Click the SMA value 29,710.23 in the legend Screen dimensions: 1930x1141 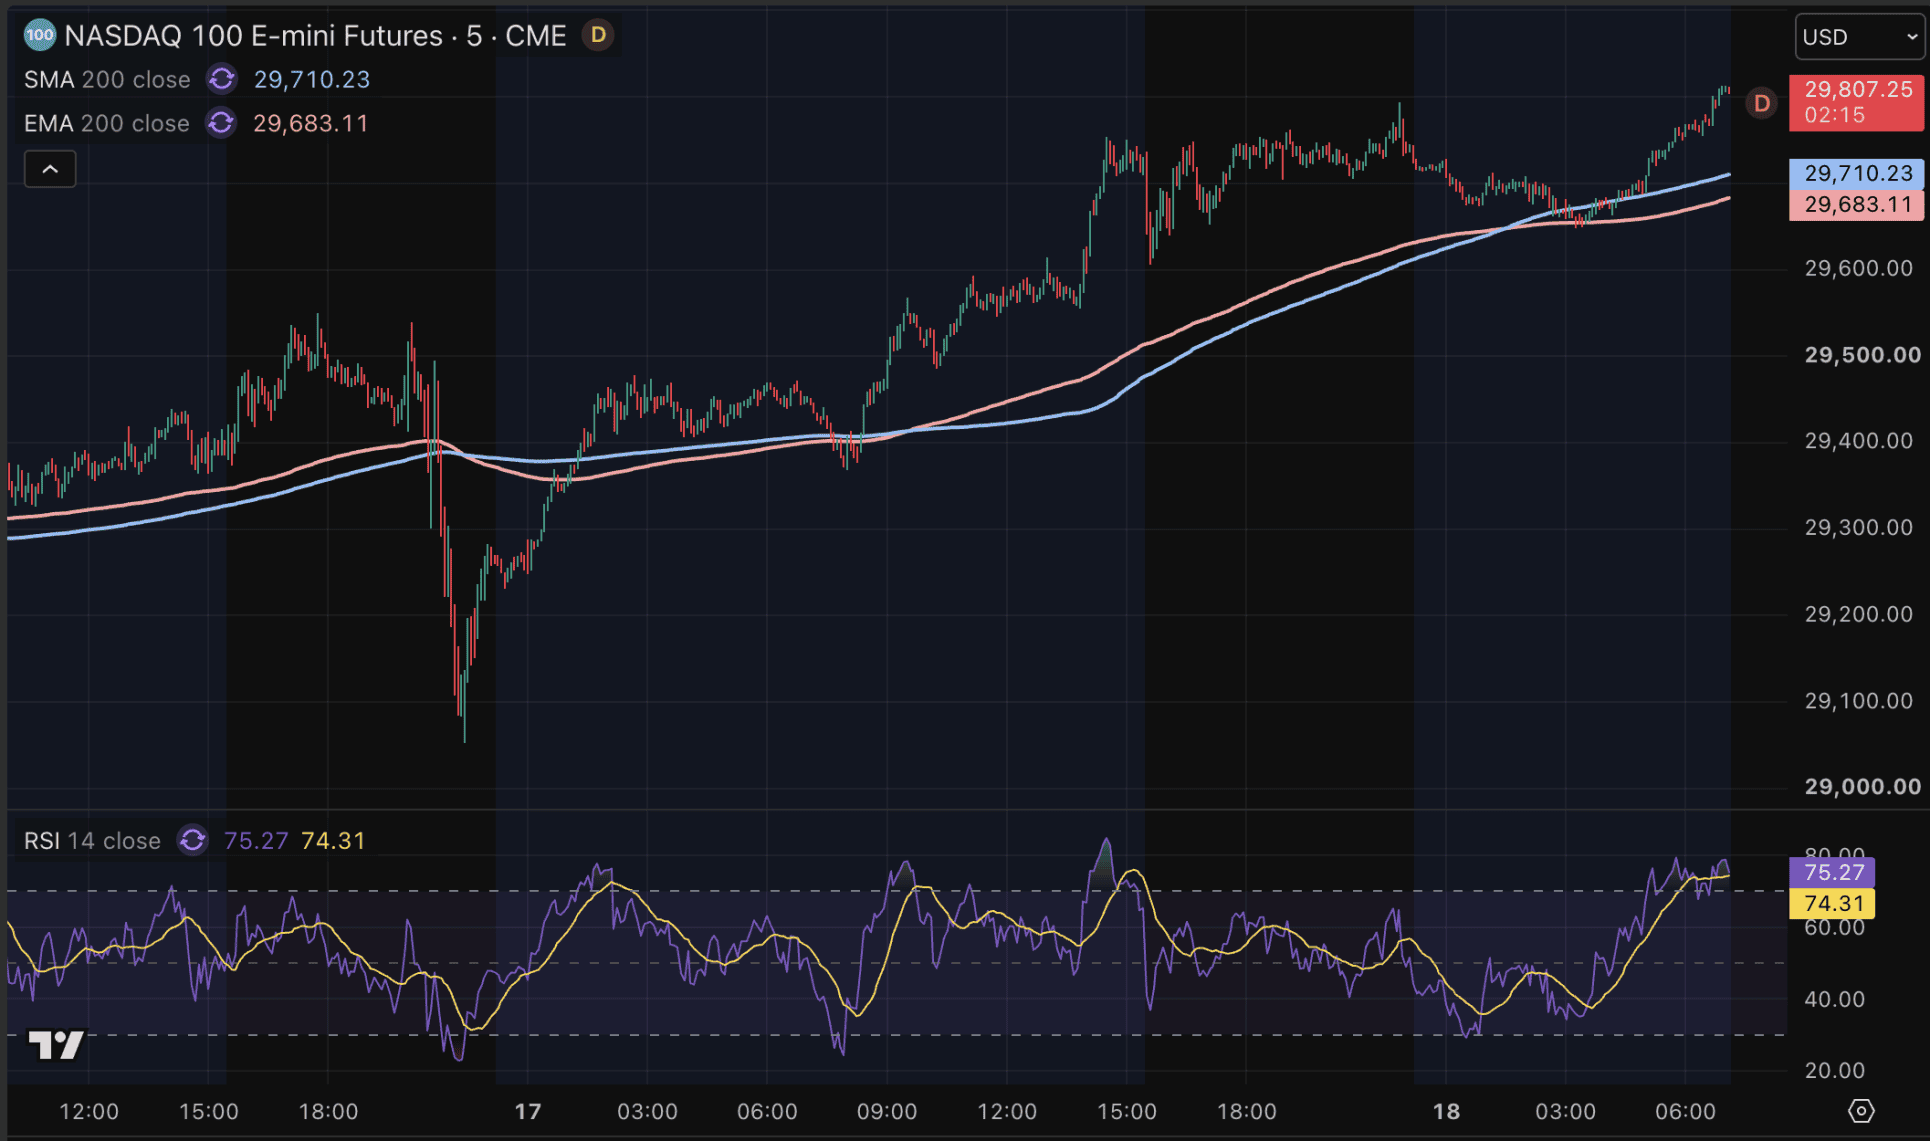point(312,80)
